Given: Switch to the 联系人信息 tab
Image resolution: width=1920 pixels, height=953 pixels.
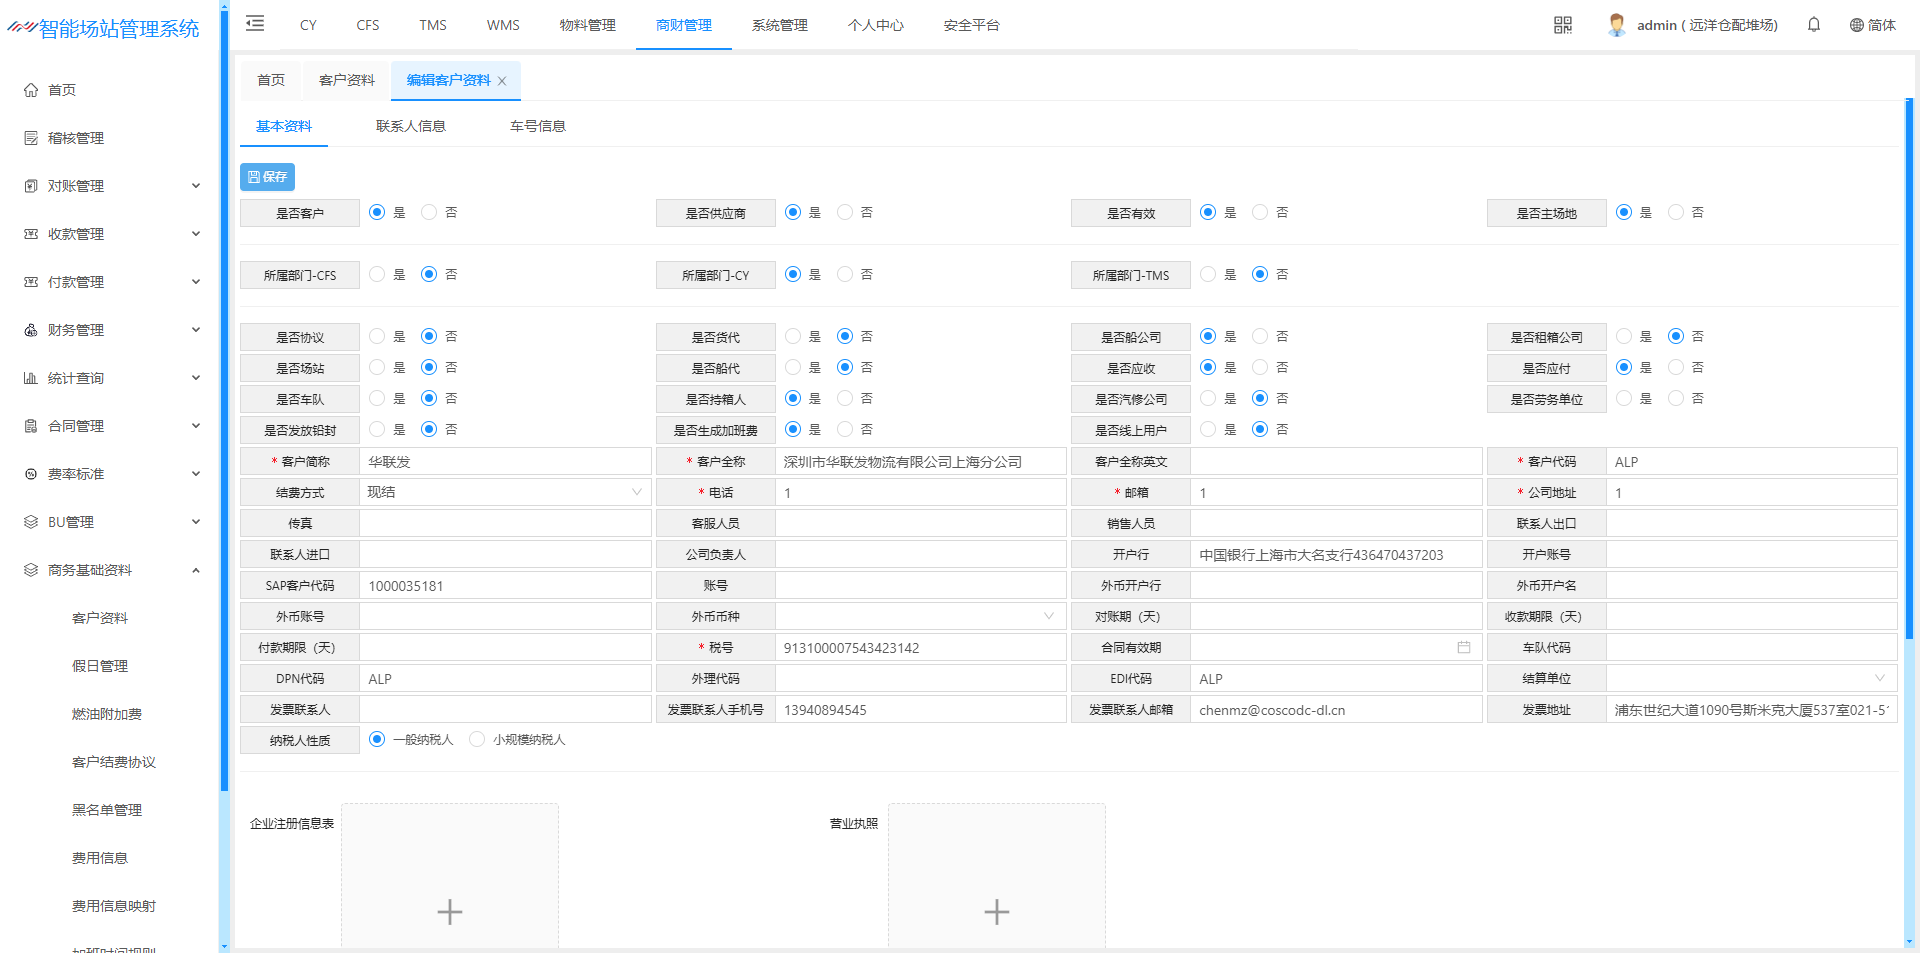Looking at the screenshot, I should (x=410, y=126).
